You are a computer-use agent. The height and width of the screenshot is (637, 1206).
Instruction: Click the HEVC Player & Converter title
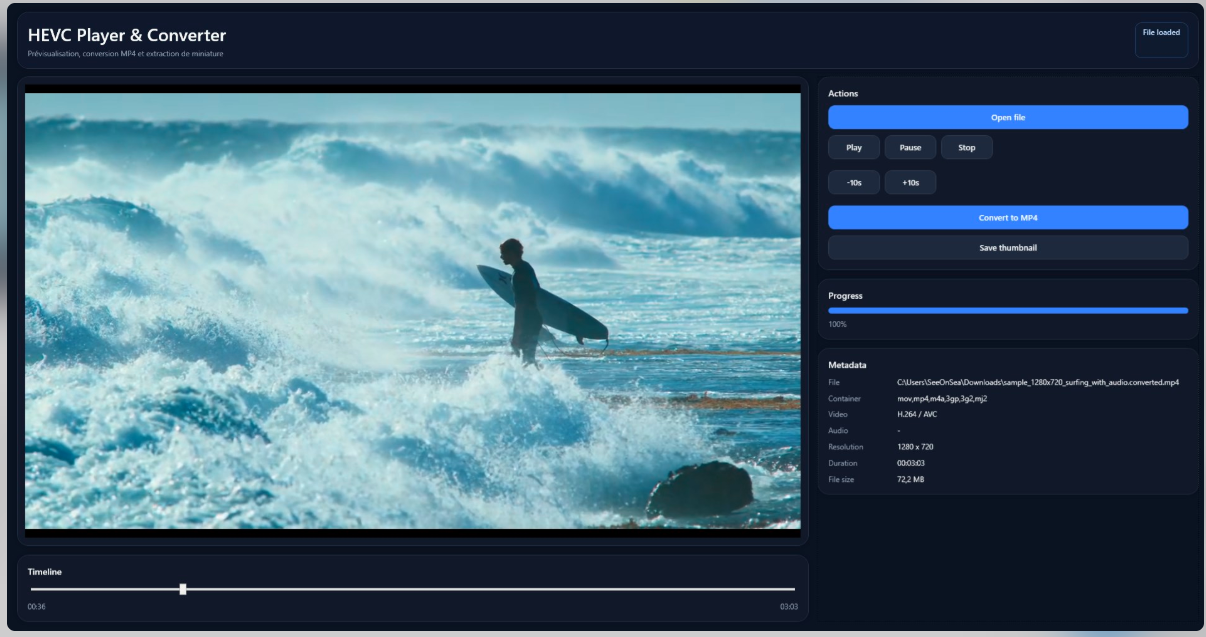pos(127,36)
